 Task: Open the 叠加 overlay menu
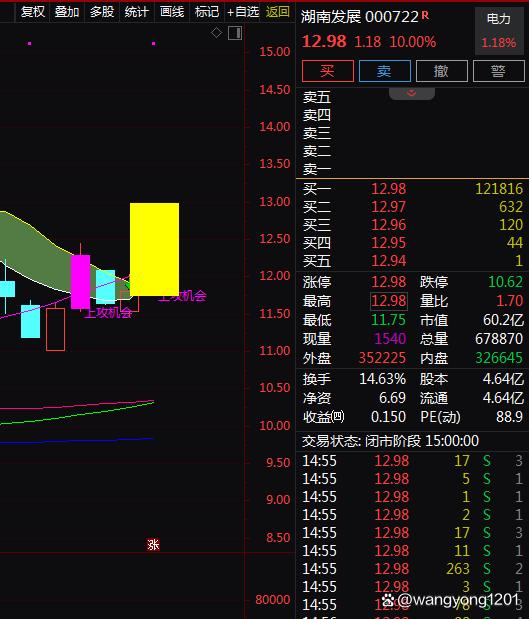click(x=67, y=12)
